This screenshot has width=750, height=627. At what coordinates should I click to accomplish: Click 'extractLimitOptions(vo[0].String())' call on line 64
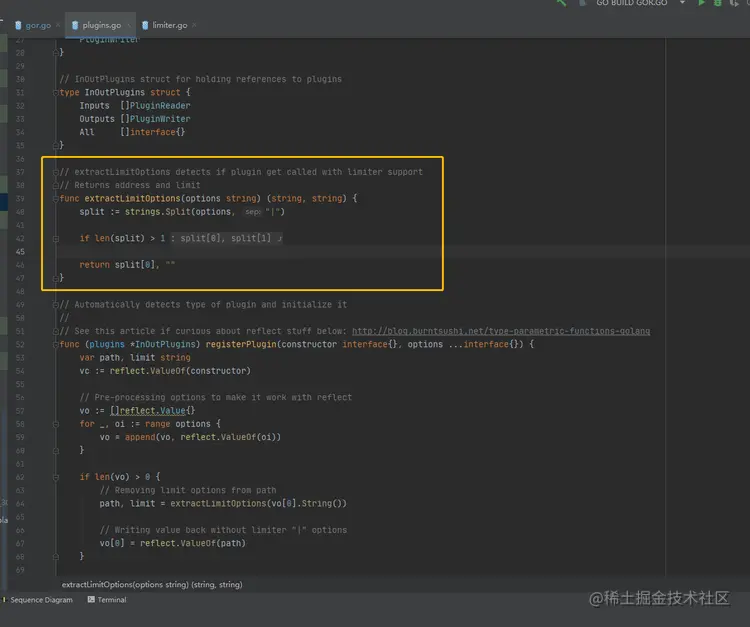[258, 503]
